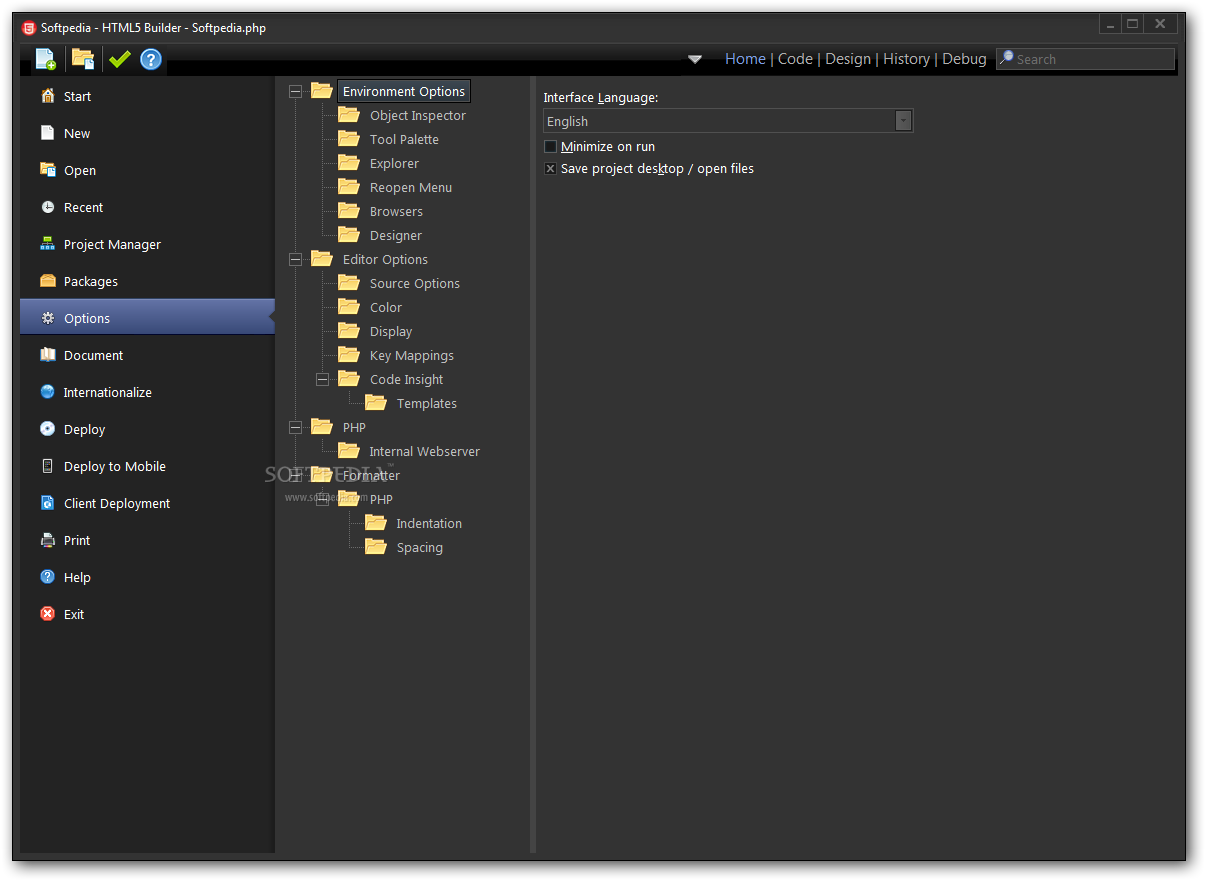This screenshot has height=881, width=1206.
Task: Click the new file toolbar icon
Action: tap(46, 59)
